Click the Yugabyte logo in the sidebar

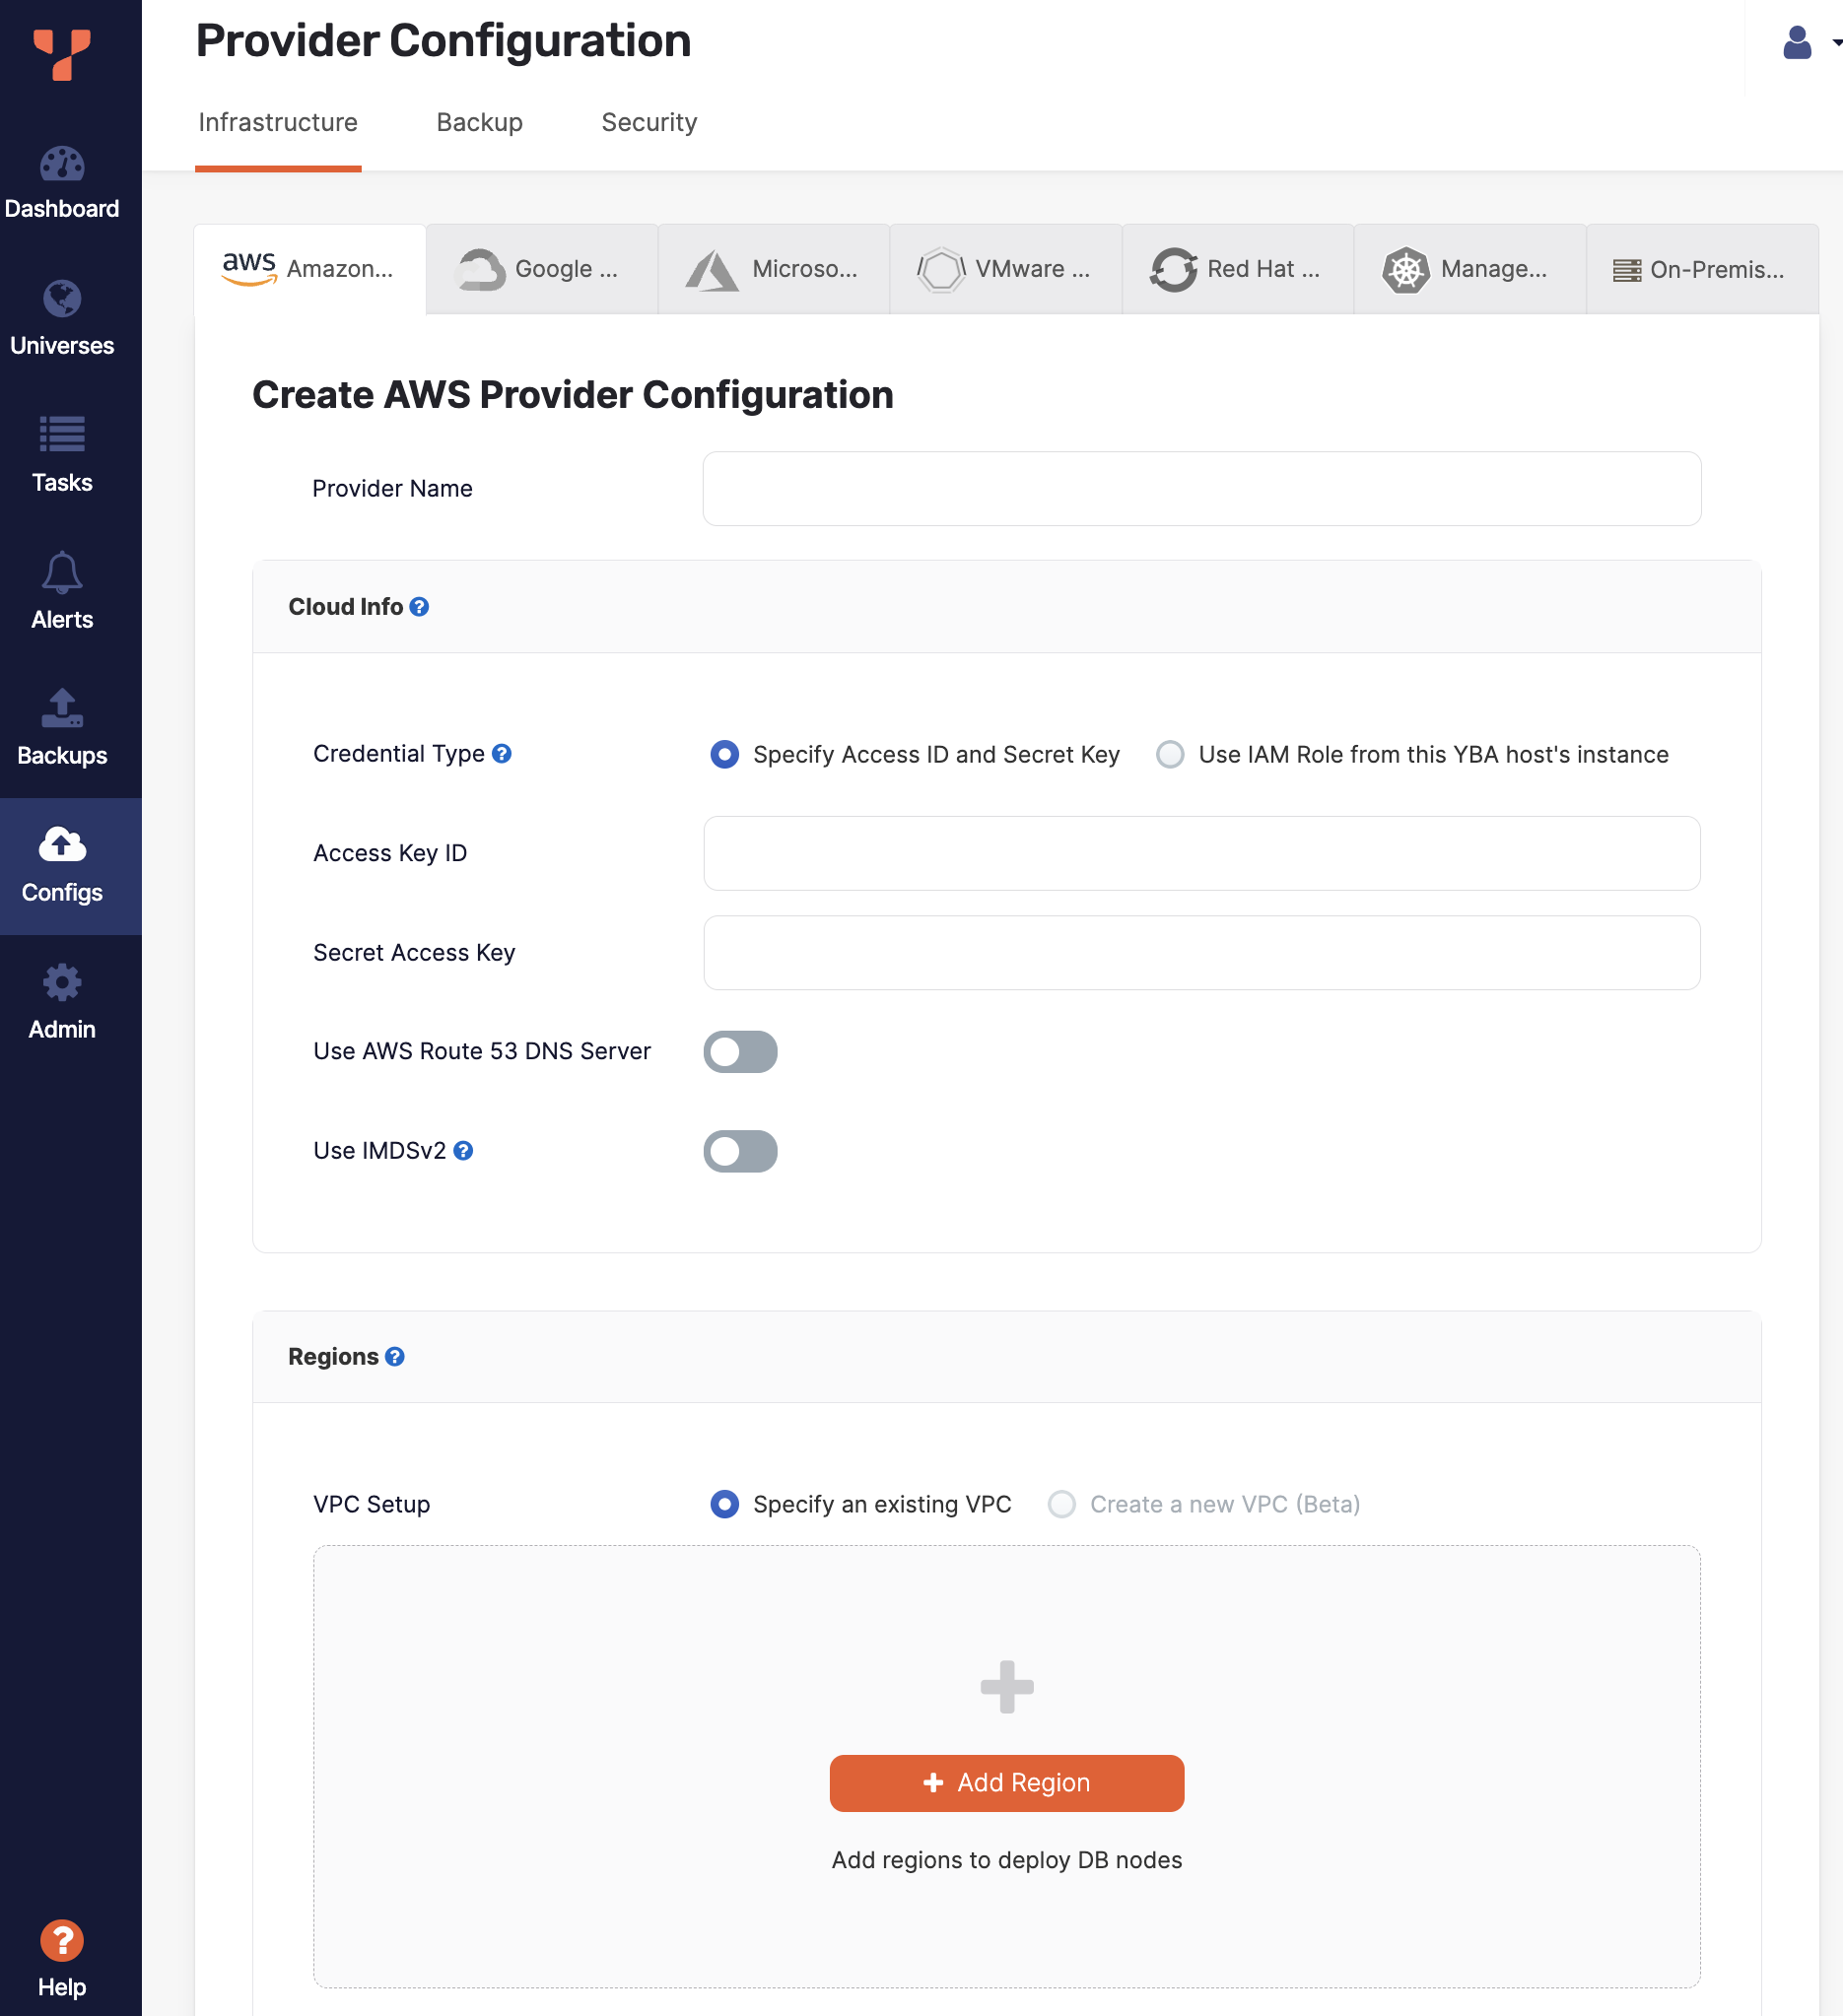62,55
